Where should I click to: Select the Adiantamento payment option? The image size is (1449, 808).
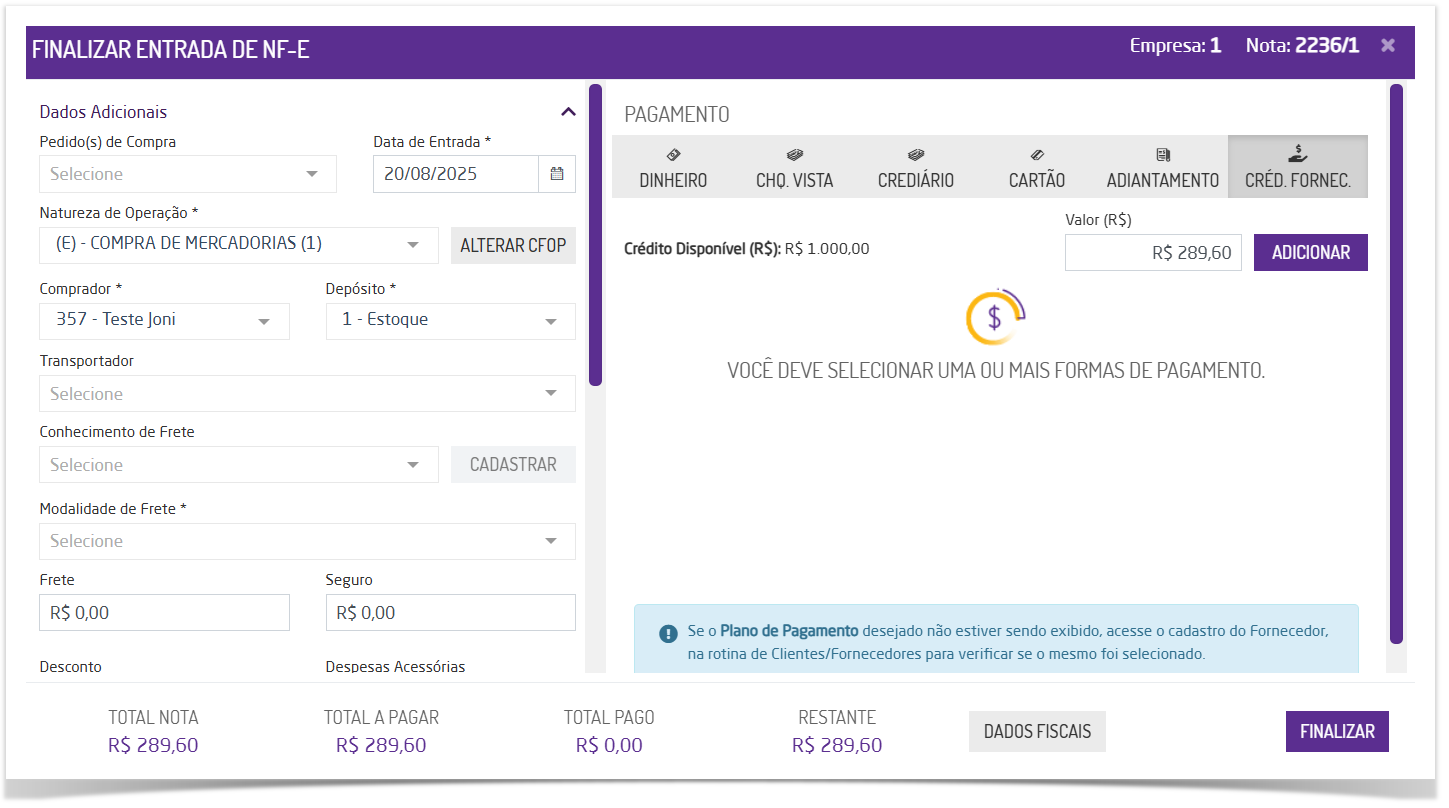pyautogui.click(x=1162, y=168)
